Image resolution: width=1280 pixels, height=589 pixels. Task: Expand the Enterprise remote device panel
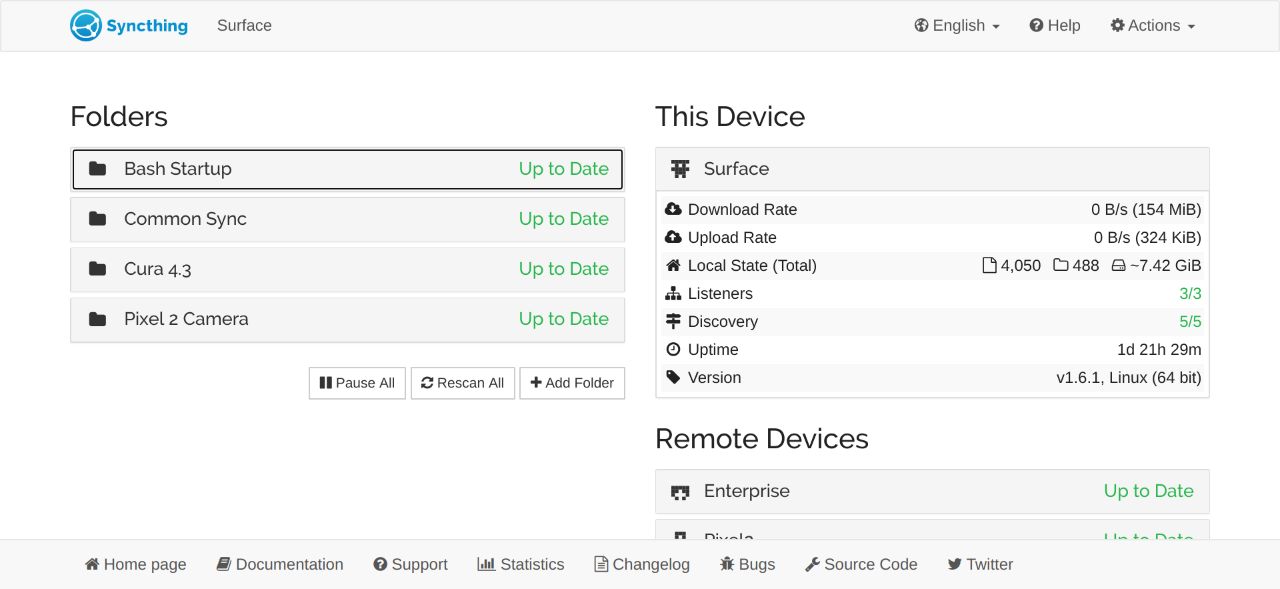[x=931, y=491]
